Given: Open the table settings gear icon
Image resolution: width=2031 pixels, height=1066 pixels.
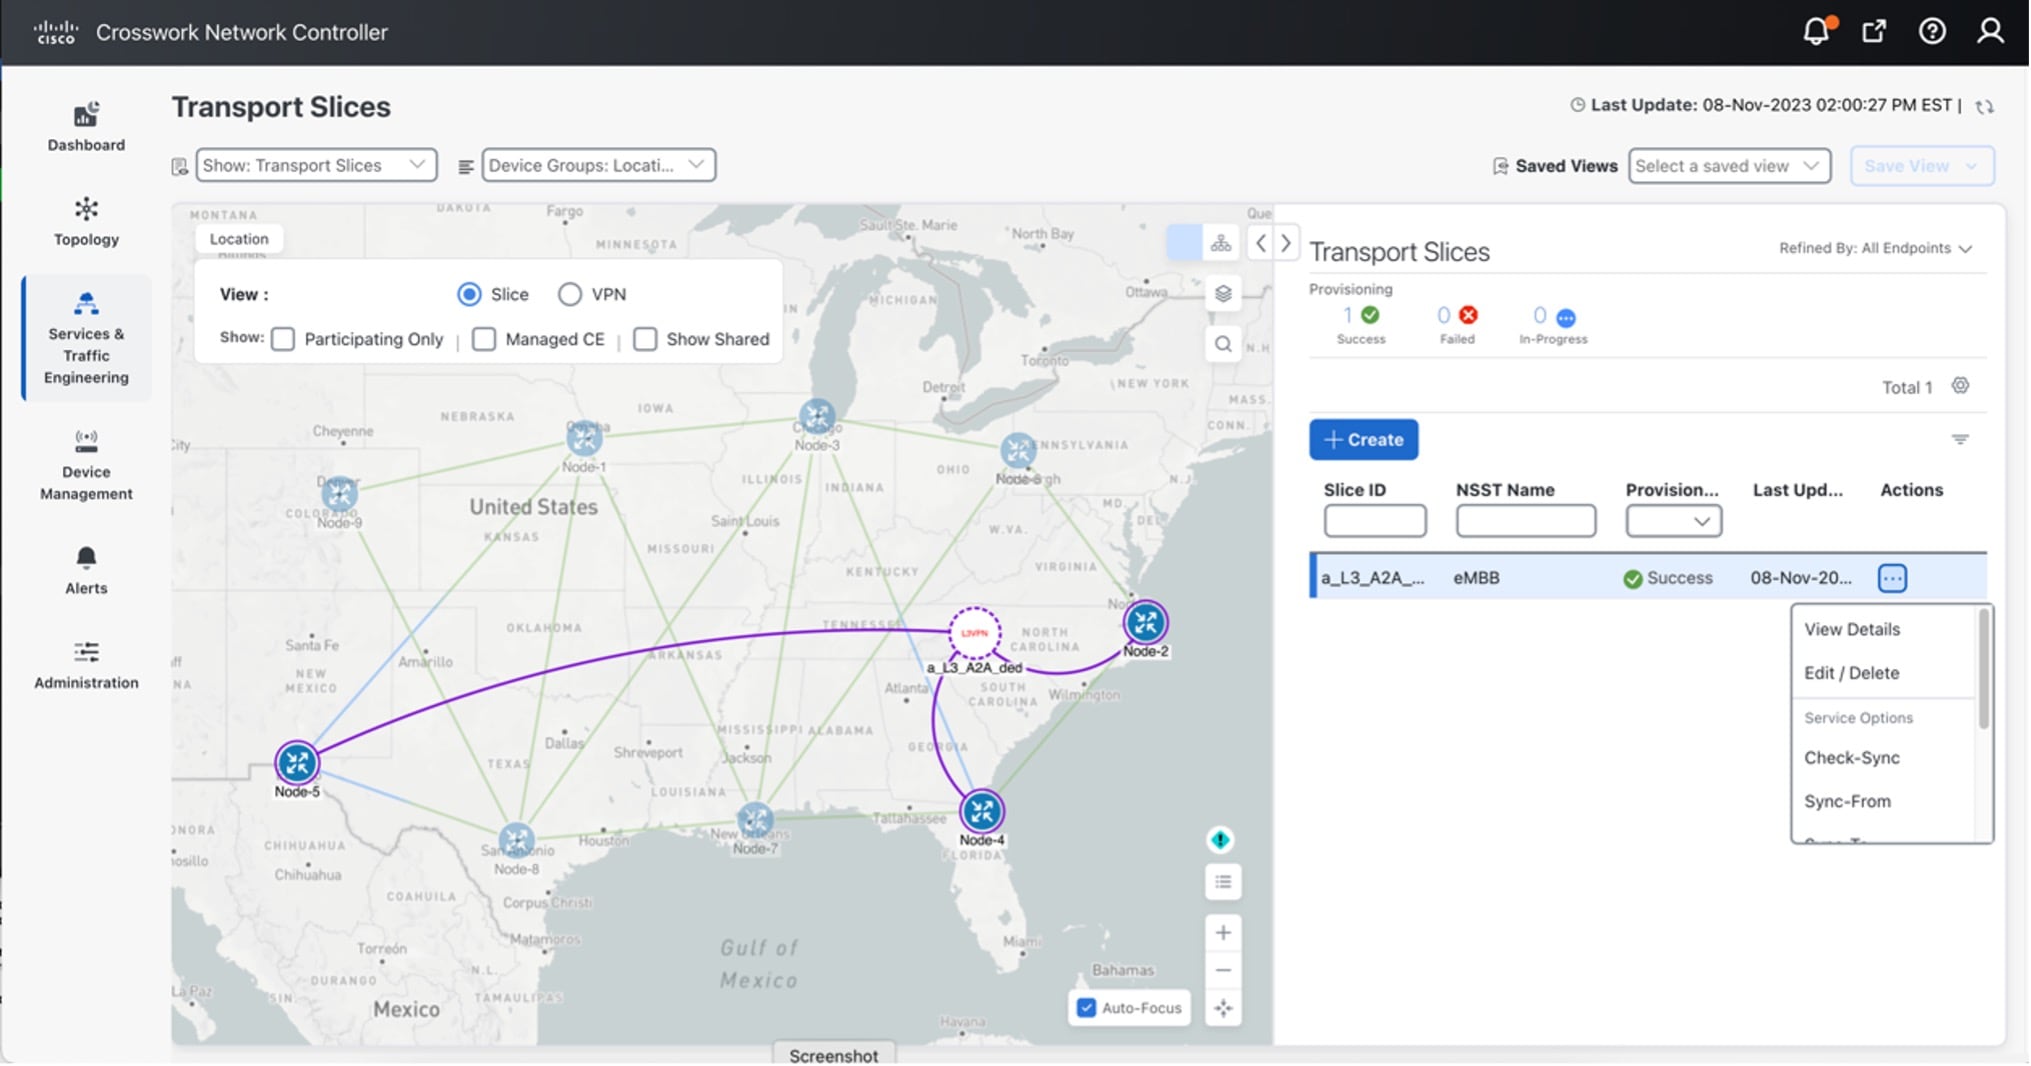Looking at the screenshot, I should pos(1960,386).
